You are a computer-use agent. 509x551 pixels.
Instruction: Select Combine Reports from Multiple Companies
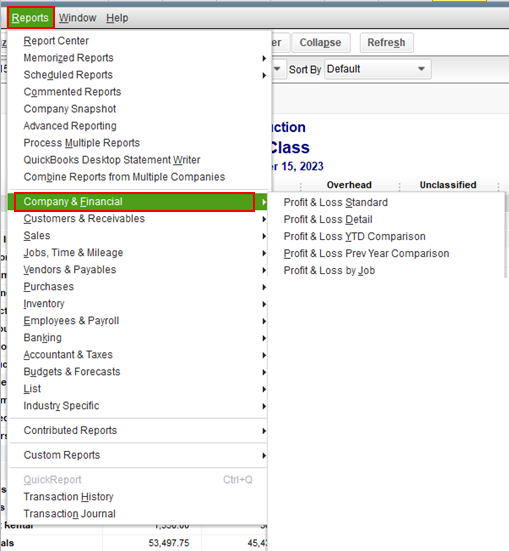coord(139,177)
